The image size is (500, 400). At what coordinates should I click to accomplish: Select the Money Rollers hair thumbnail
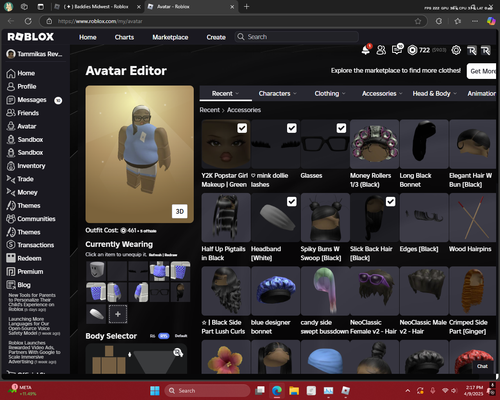375,144
